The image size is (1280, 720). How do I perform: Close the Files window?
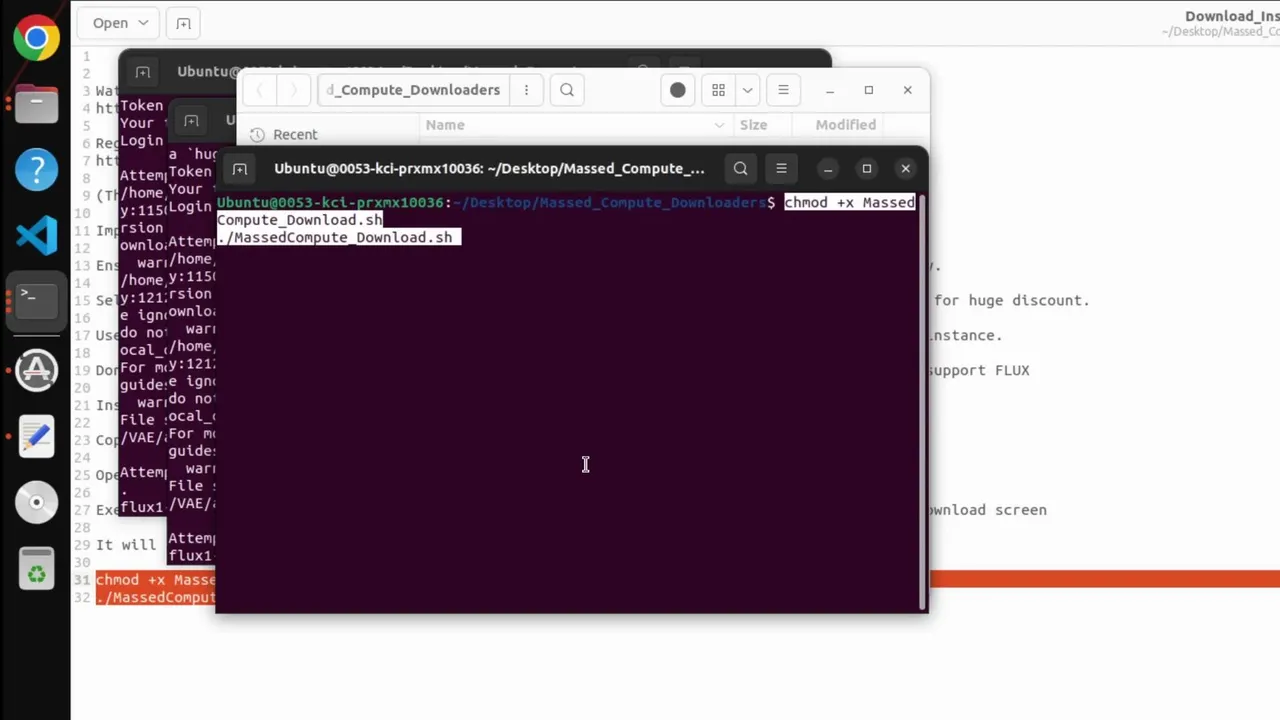tap(907, 90)
